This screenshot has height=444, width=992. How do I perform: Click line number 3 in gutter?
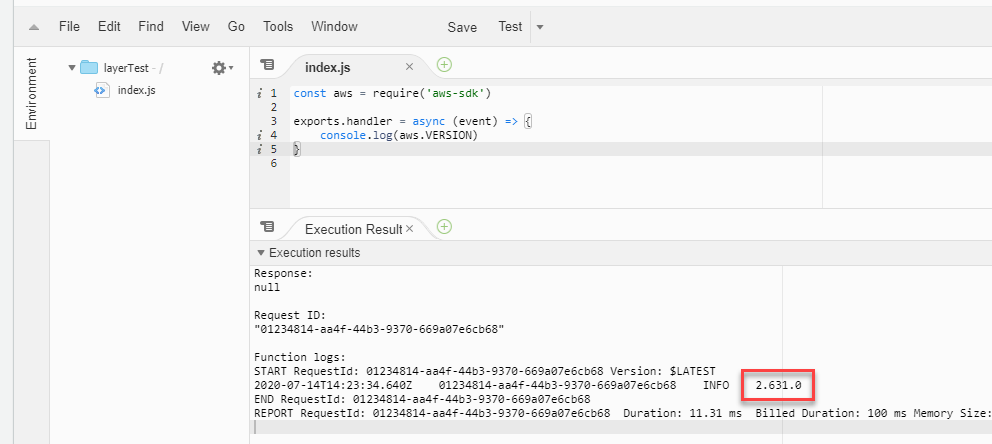[273, 121]
